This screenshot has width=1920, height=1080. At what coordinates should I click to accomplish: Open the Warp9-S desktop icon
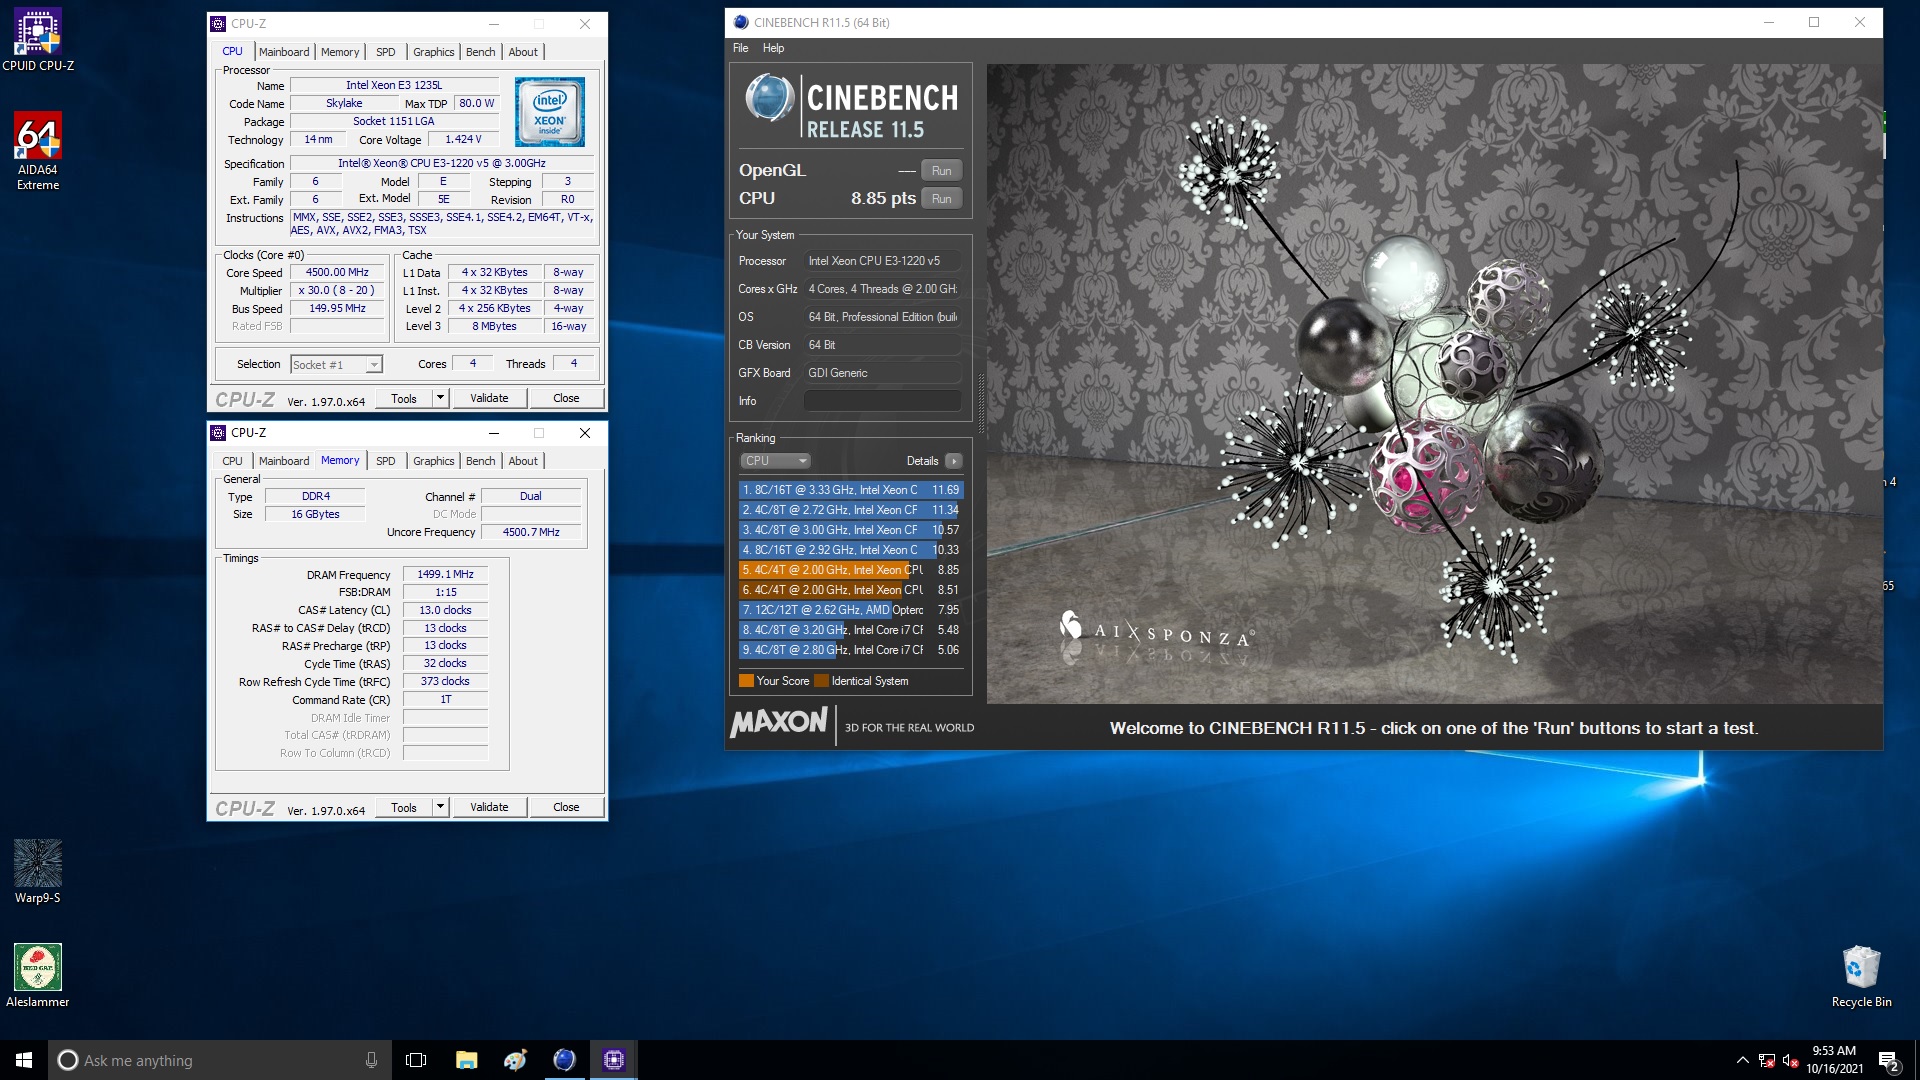(x=38, y=872)
